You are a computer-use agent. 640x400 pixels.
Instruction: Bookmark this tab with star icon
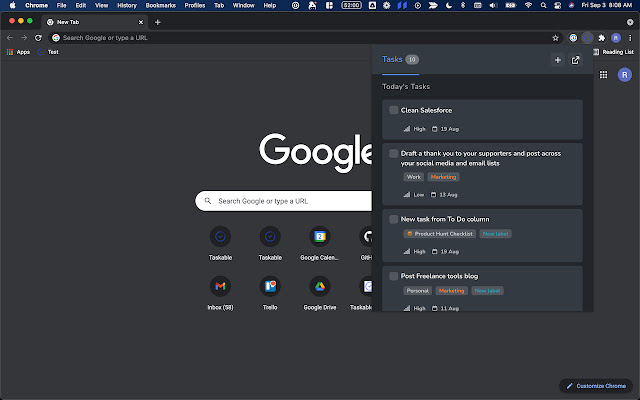(x=555, y=38)
